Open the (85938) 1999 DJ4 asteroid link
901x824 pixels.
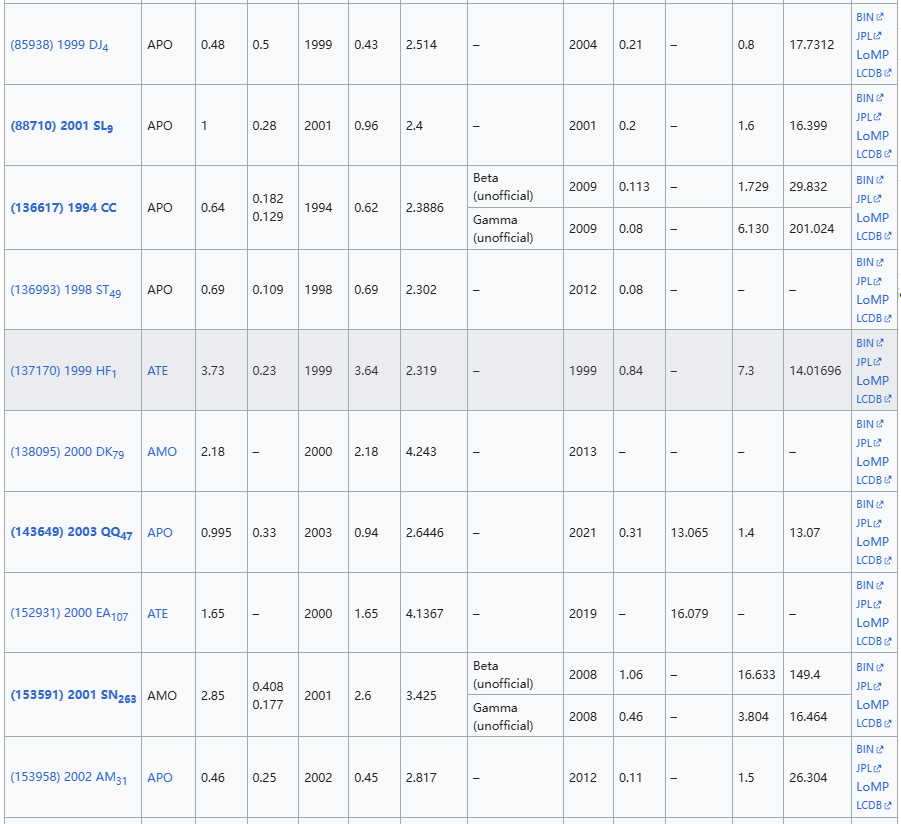point(59,46)
